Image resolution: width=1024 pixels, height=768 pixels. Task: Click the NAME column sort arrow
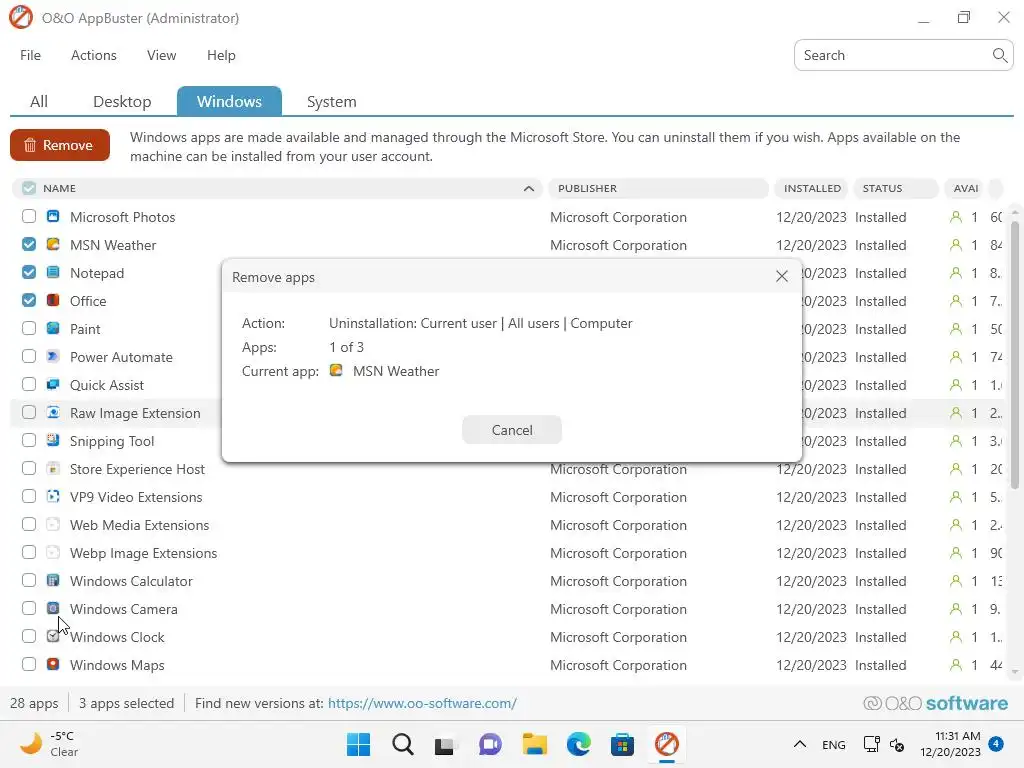point(528,189)
